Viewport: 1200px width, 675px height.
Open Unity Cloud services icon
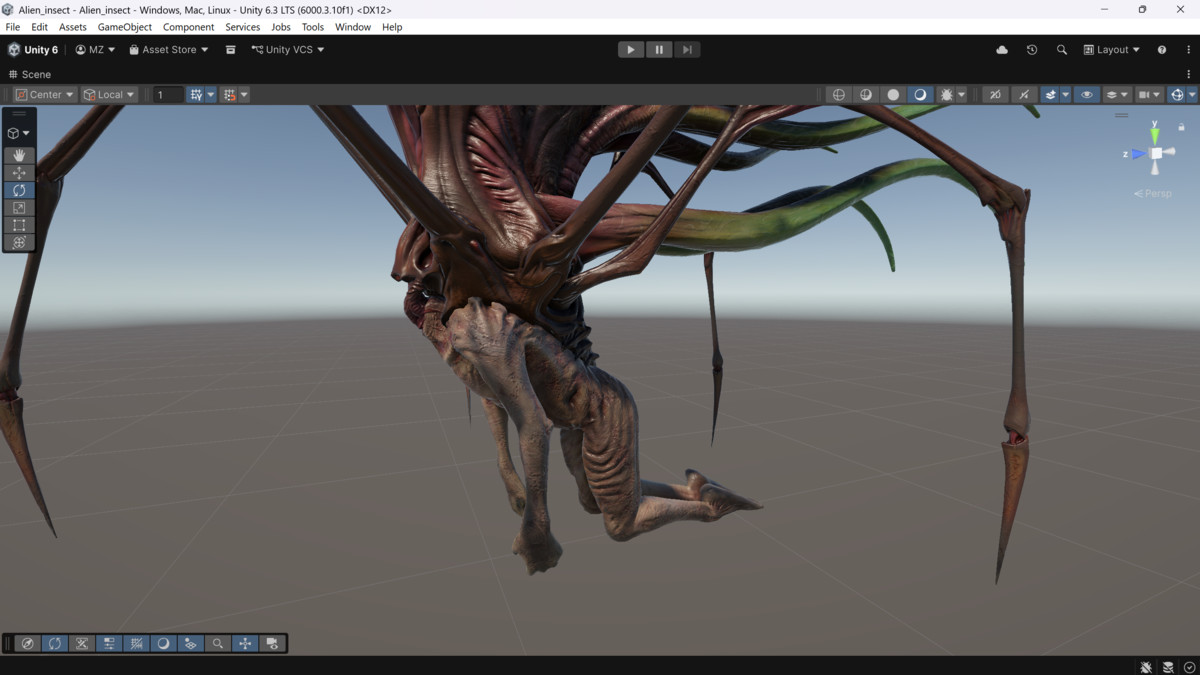tap(1002, 50)
